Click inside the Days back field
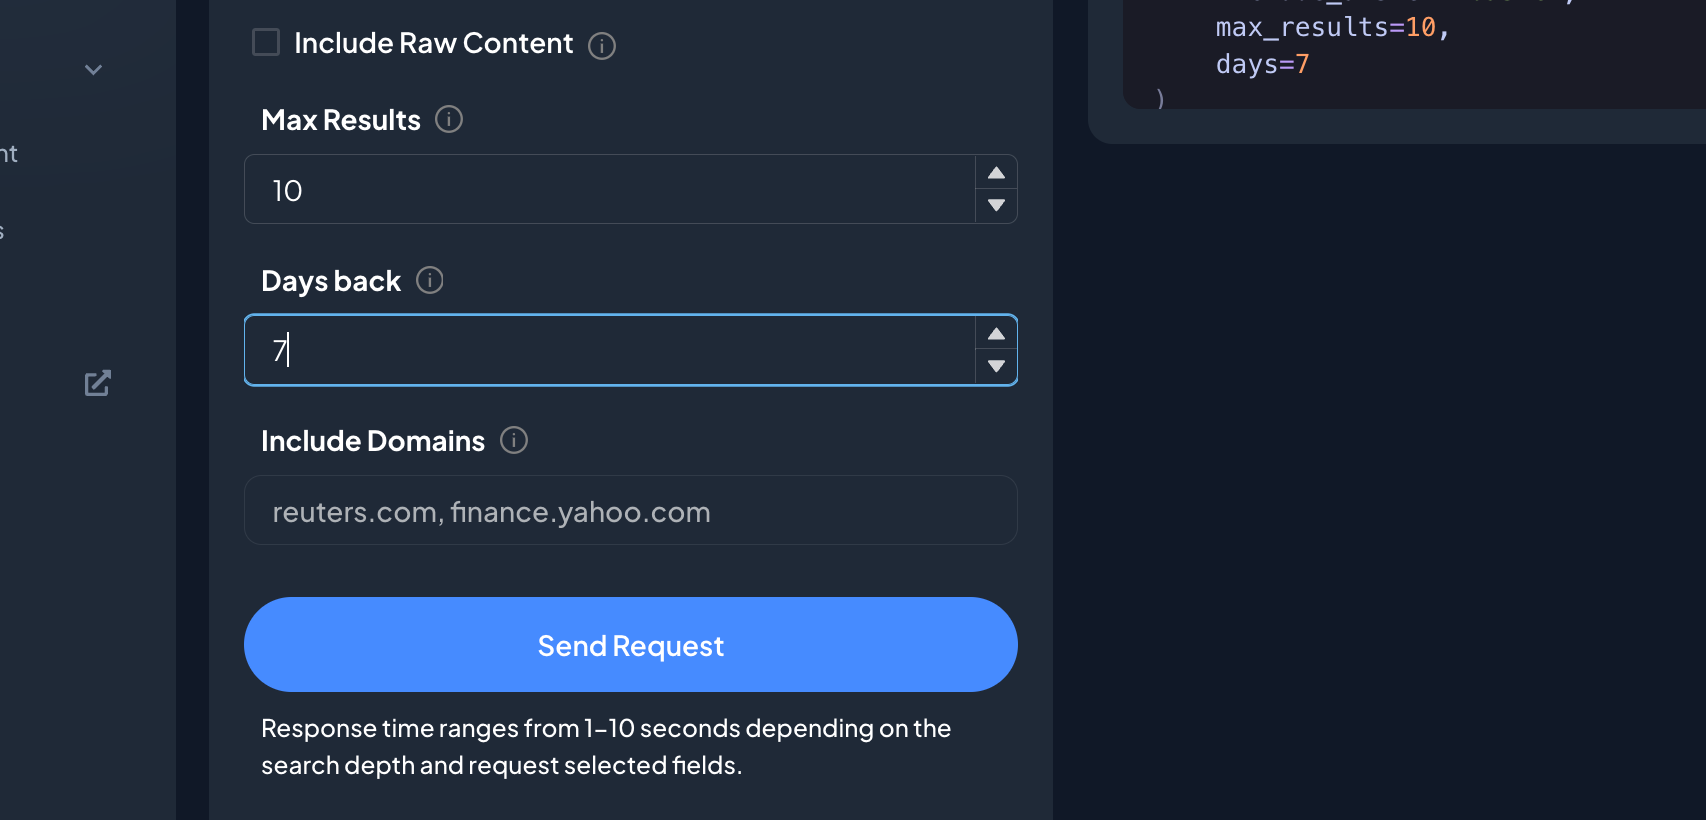 click(x=610, y=350)
